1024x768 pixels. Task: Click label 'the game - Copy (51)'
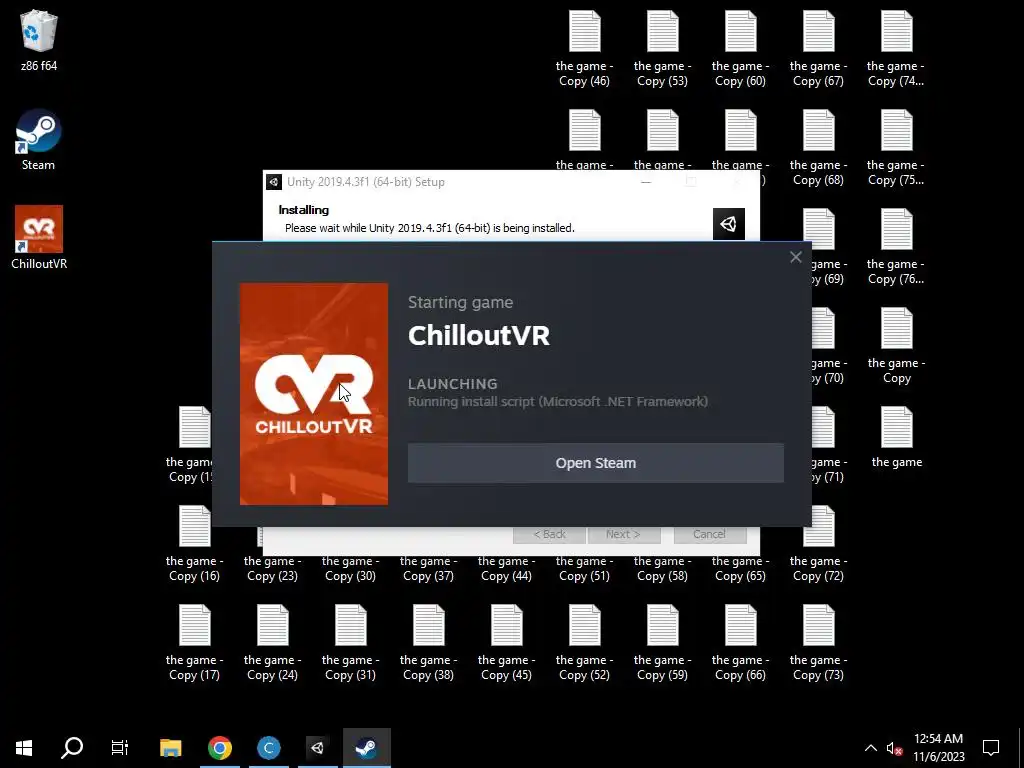[x=584, y=569]
